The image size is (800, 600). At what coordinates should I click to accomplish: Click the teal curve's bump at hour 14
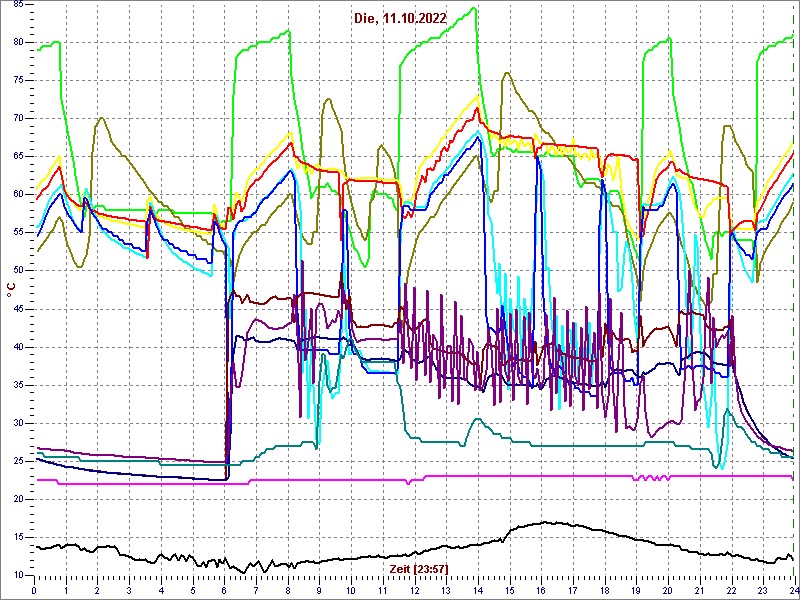point(478,420)
